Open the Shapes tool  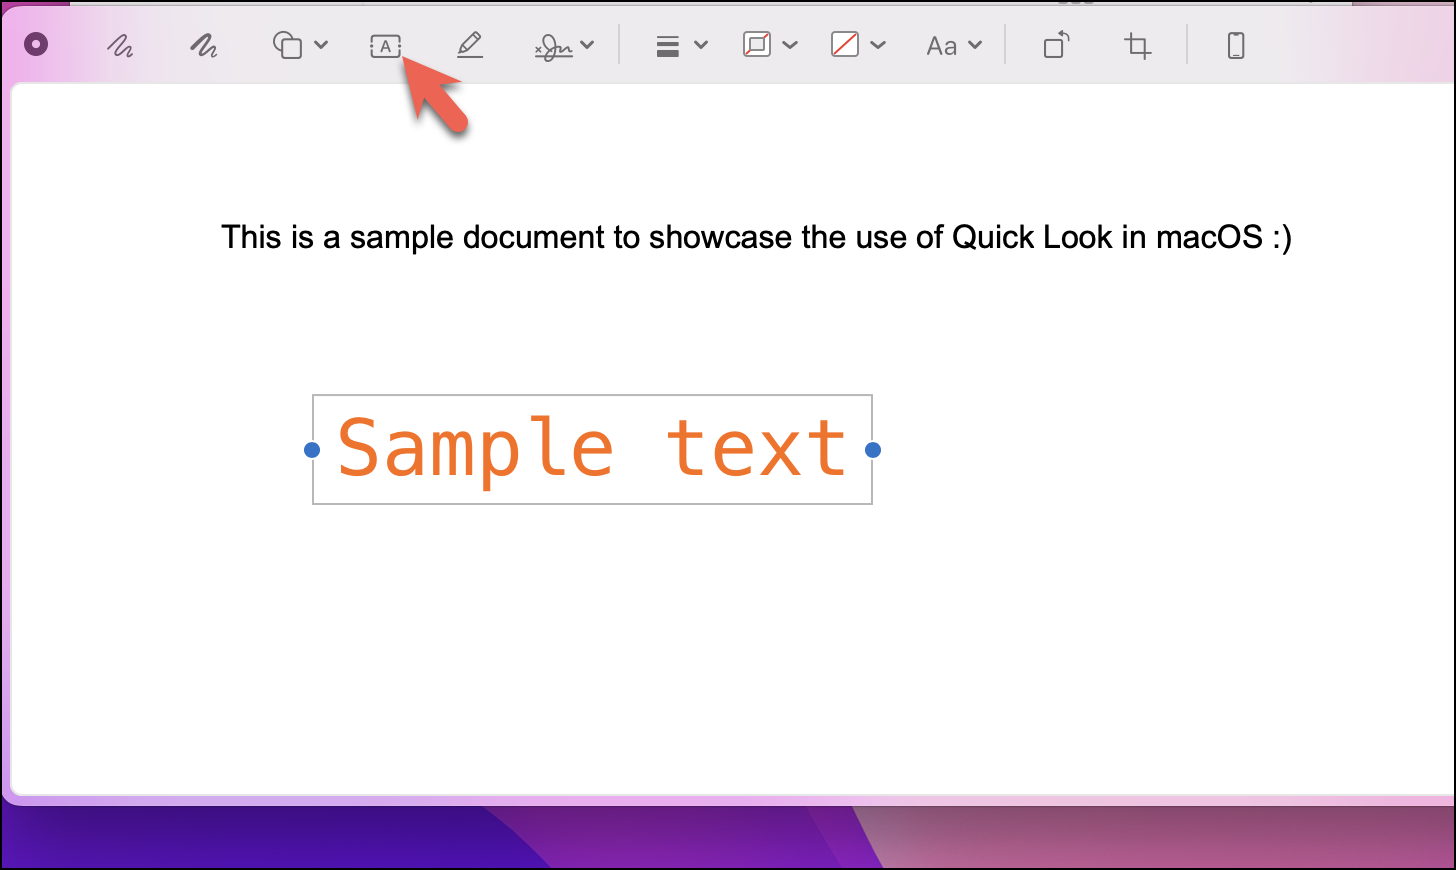[288, 46]
